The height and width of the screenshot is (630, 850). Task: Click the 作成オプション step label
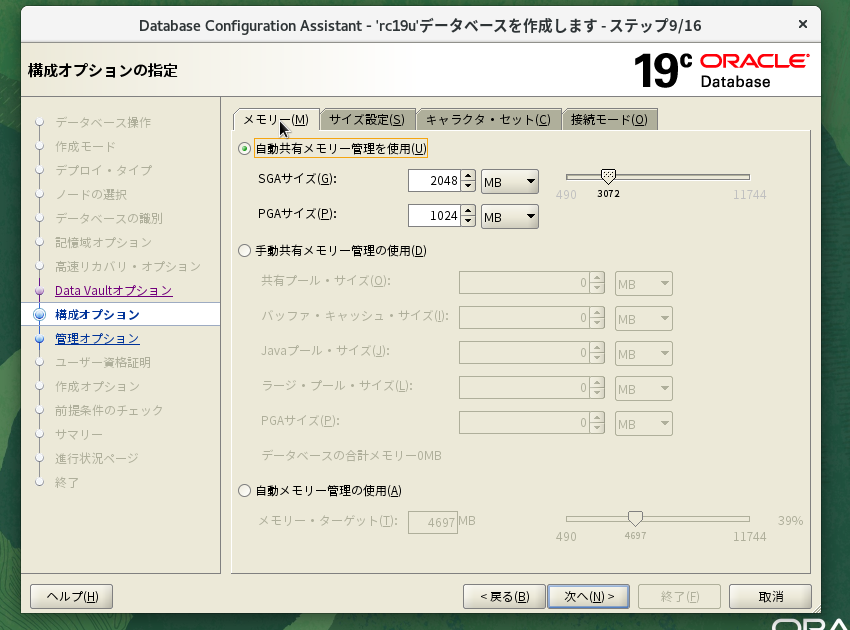97,387
